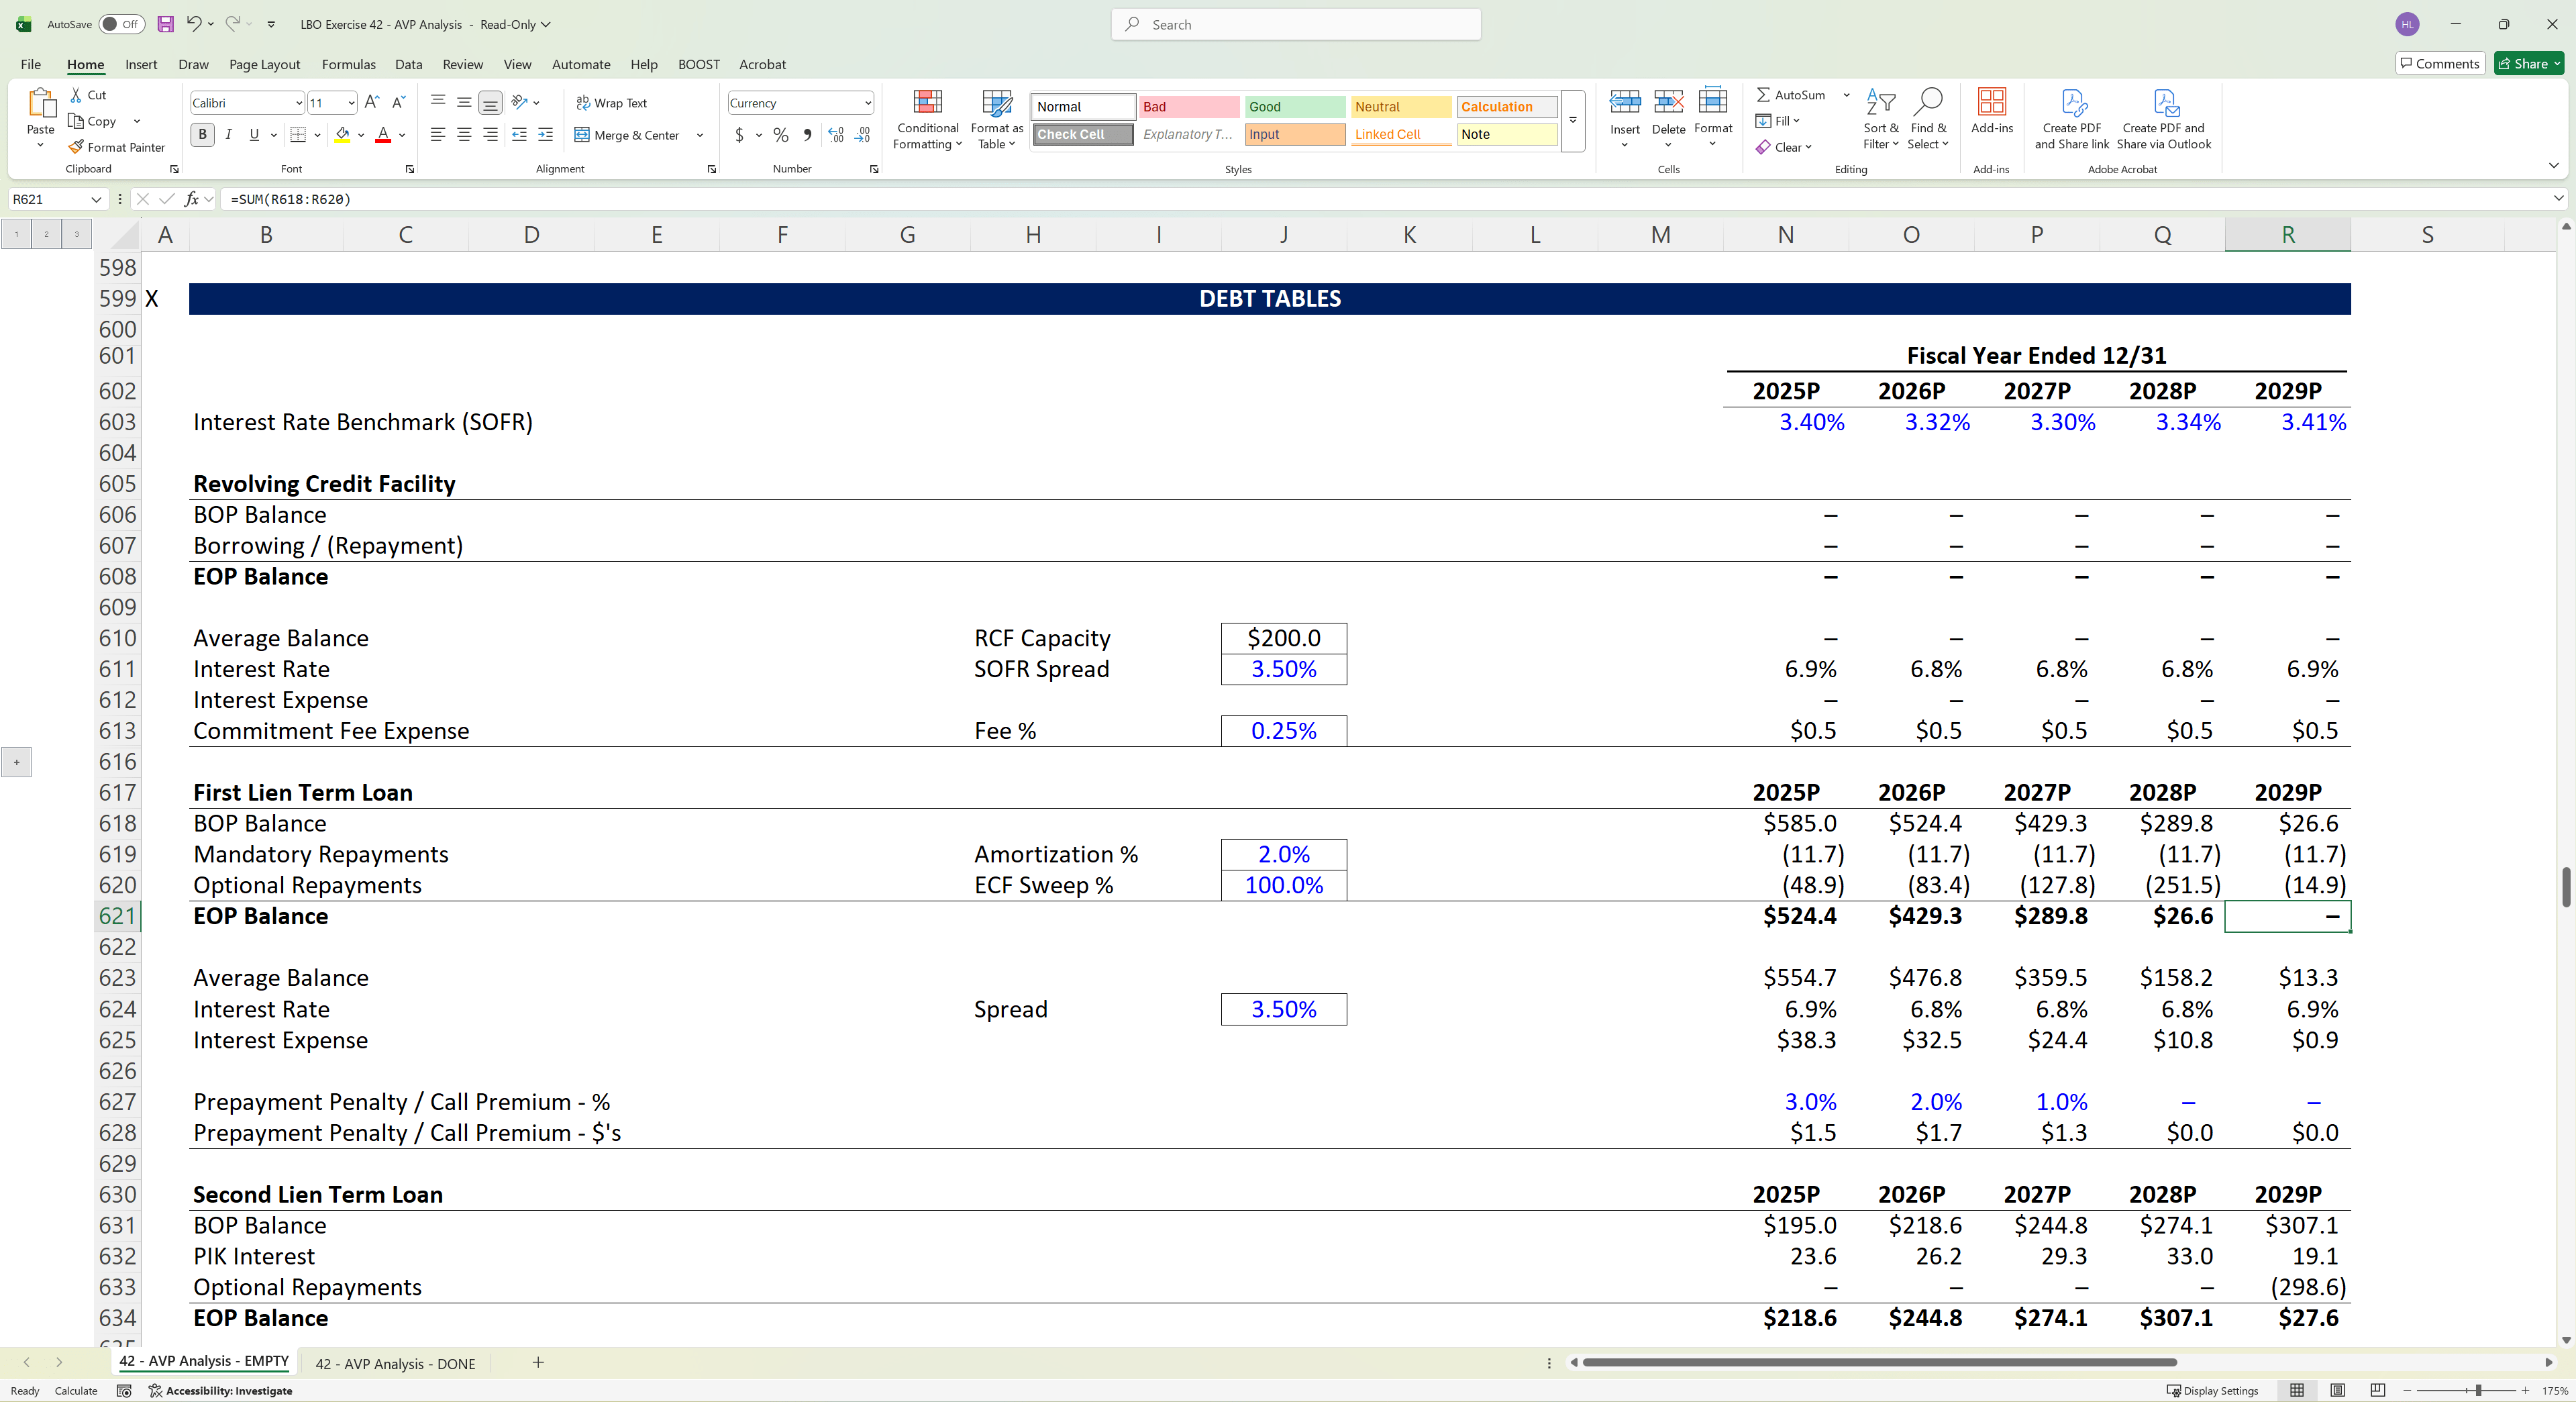The height and width of the screenshot is (1402, 2576).
Task: Open Conditional Formatting options
Action: tap(927, 120)
